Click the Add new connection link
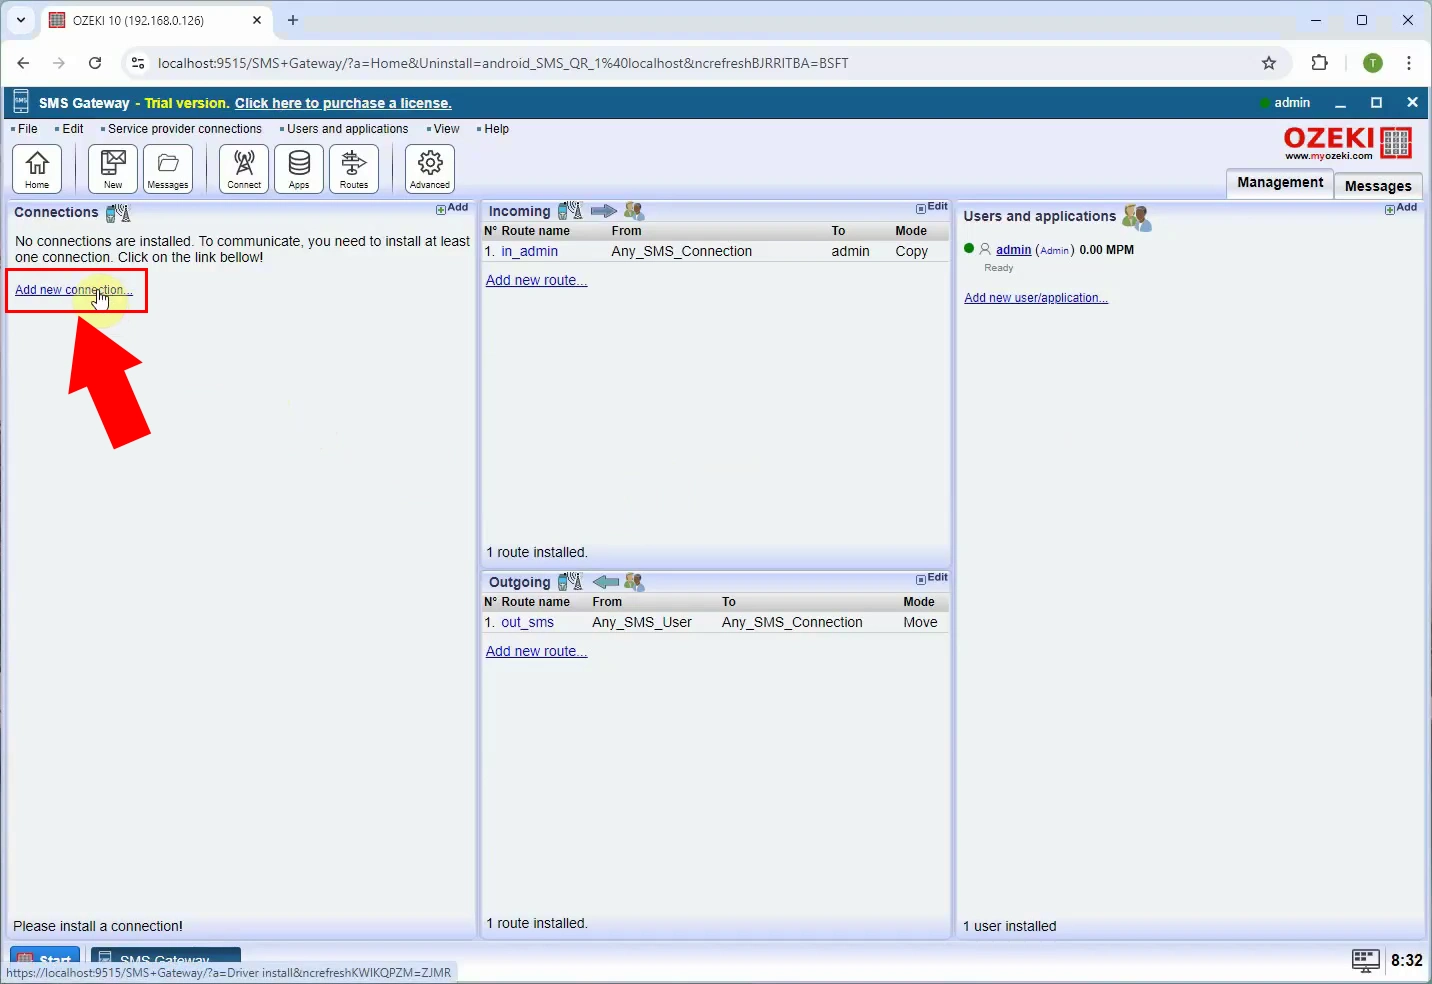Screen dimensions: 1432x984 pyautogui.click(x=73, y=290)
